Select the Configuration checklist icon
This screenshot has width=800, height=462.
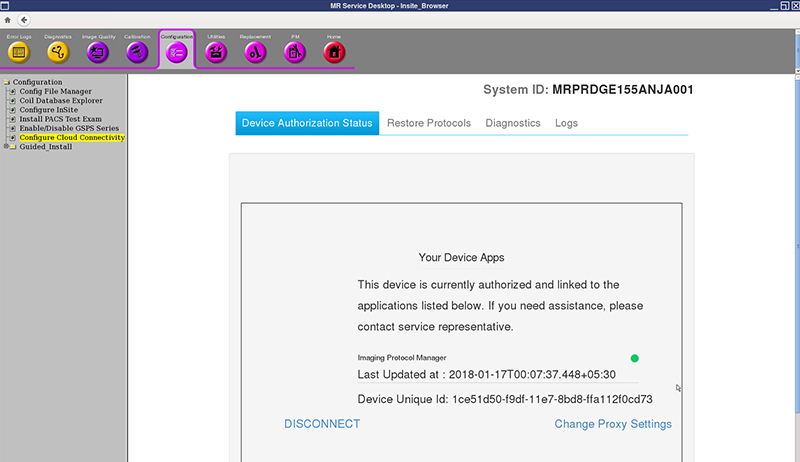tap(176, 52)
